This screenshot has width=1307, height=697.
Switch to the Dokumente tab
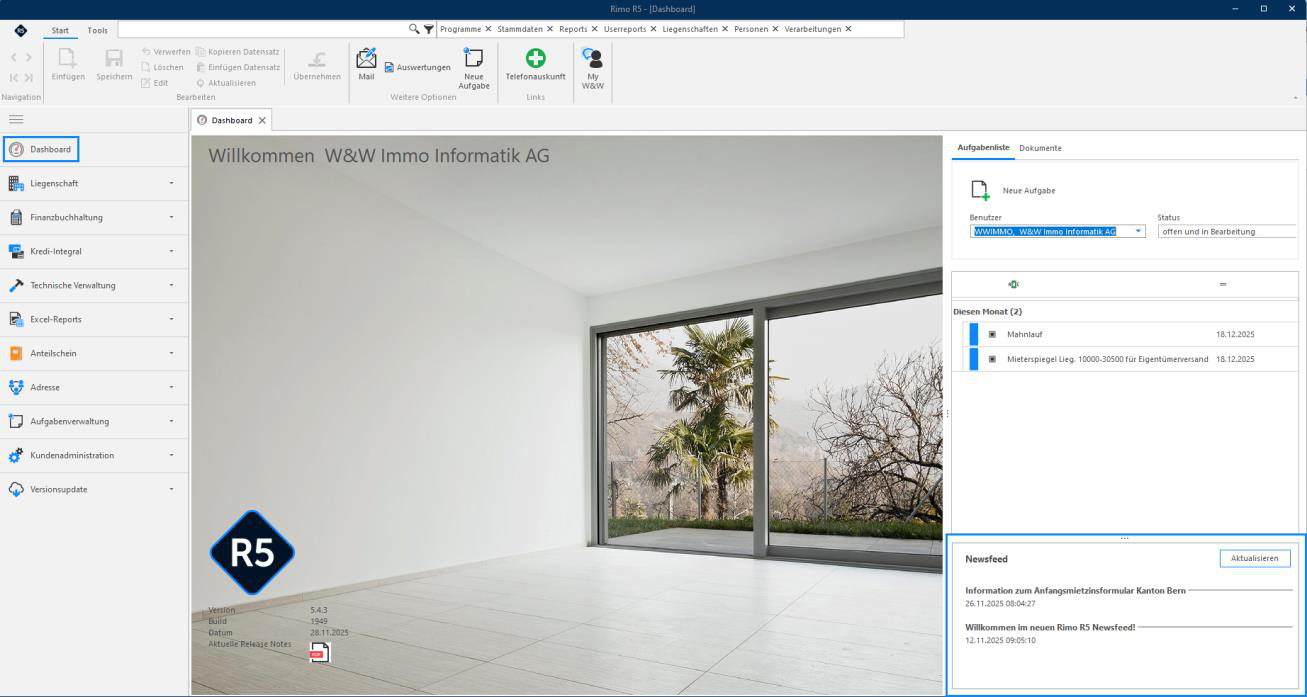click(1040, 148)
